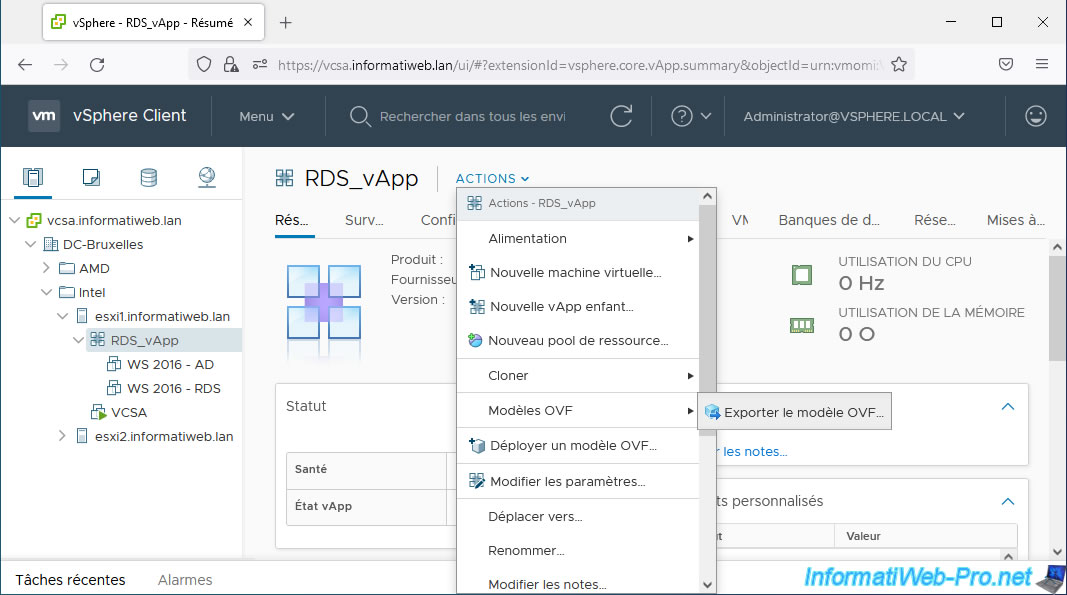This screenshot has width=1067, height=595.
Task: Collapse the vcsa.informatiweb.lan tree node
Action: coord(14,221)
